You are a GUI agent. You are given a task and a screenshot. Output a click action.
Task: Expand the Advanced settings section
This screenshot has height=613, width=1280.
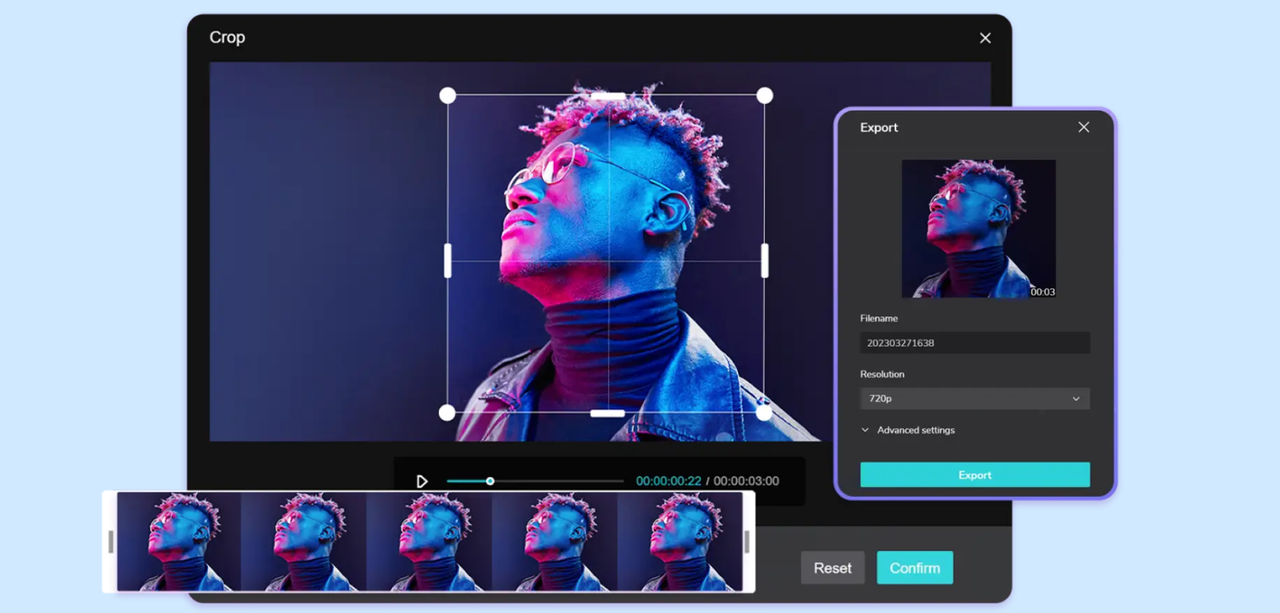pos(908,430)
